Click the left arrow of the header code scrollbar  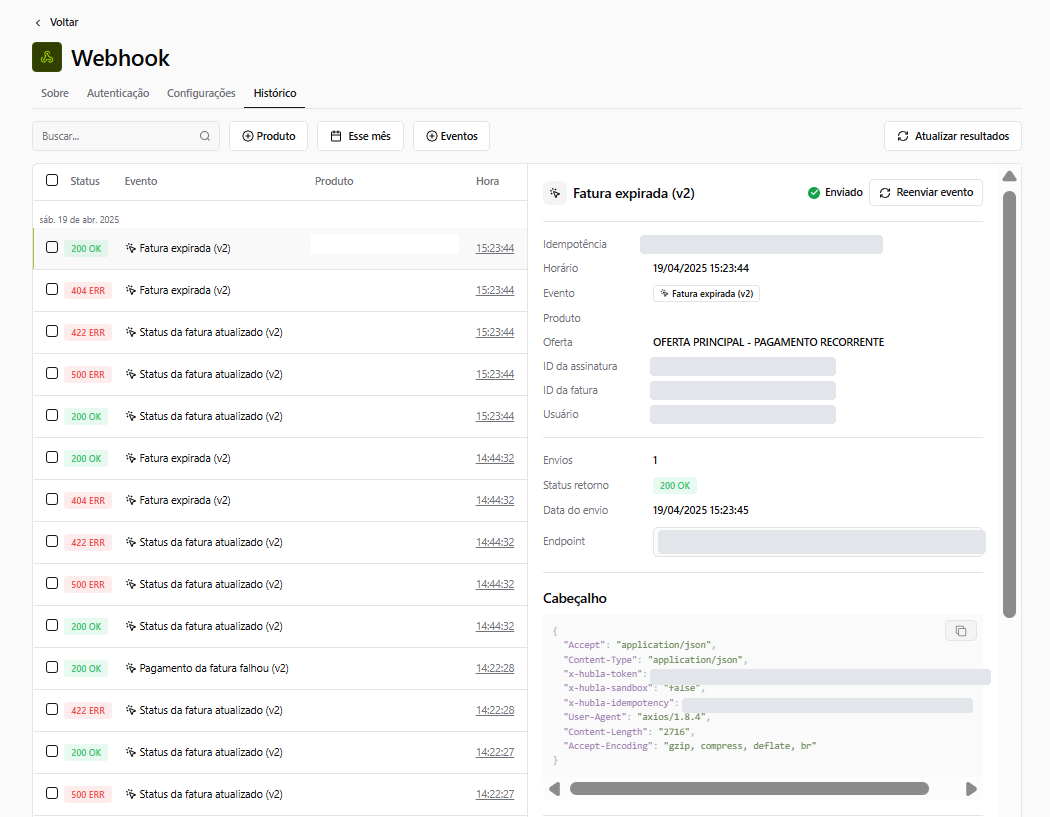click(554, 789)
